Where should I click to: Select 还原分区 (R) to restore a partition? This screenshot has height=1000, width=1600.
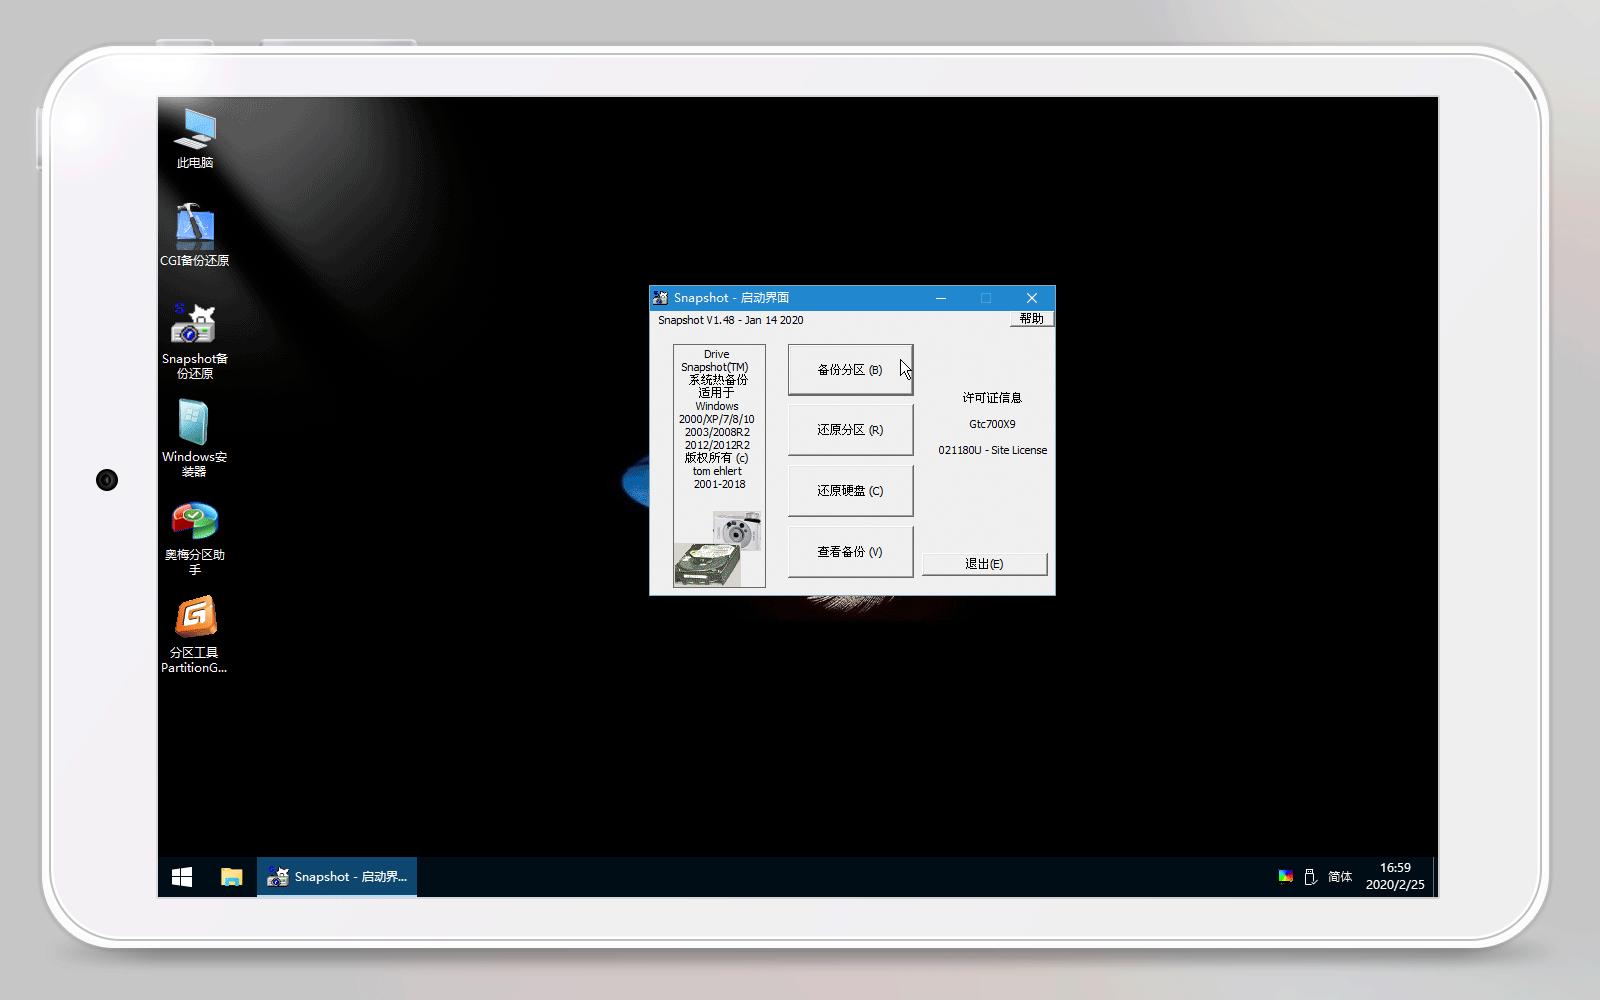tap(850, 430)
